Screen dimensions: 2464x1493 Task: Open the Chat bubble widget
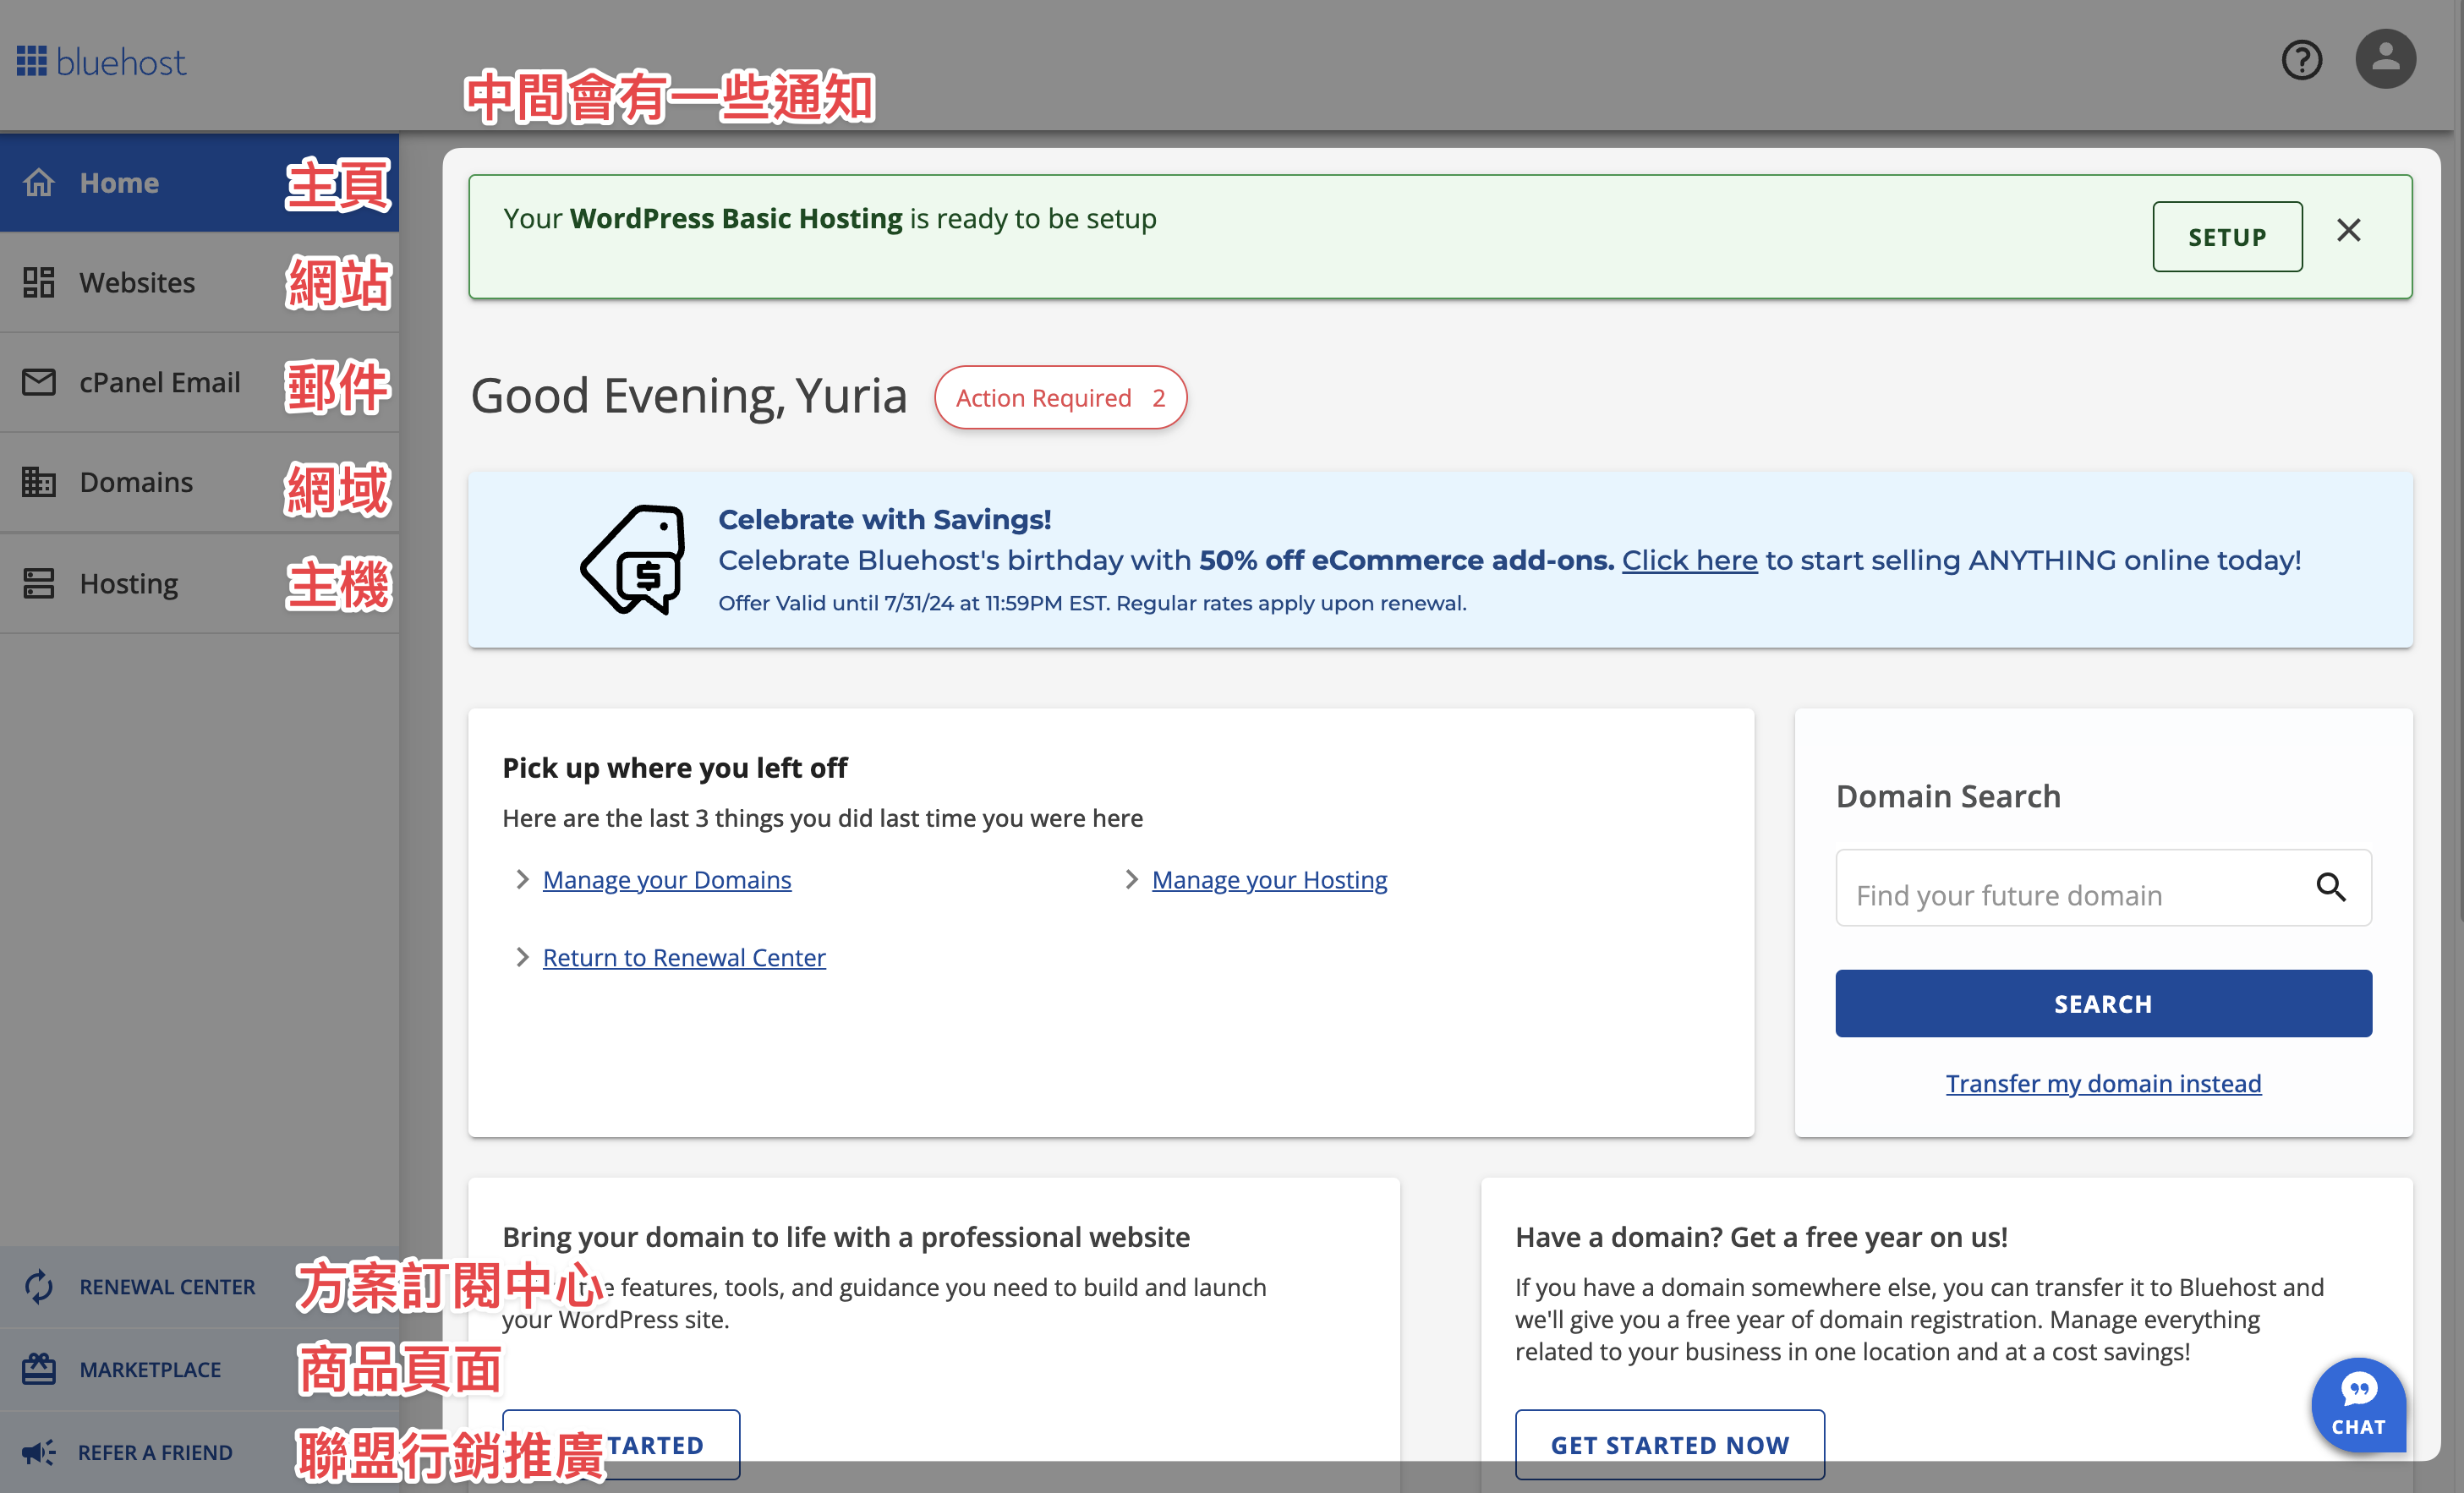2358,1404
